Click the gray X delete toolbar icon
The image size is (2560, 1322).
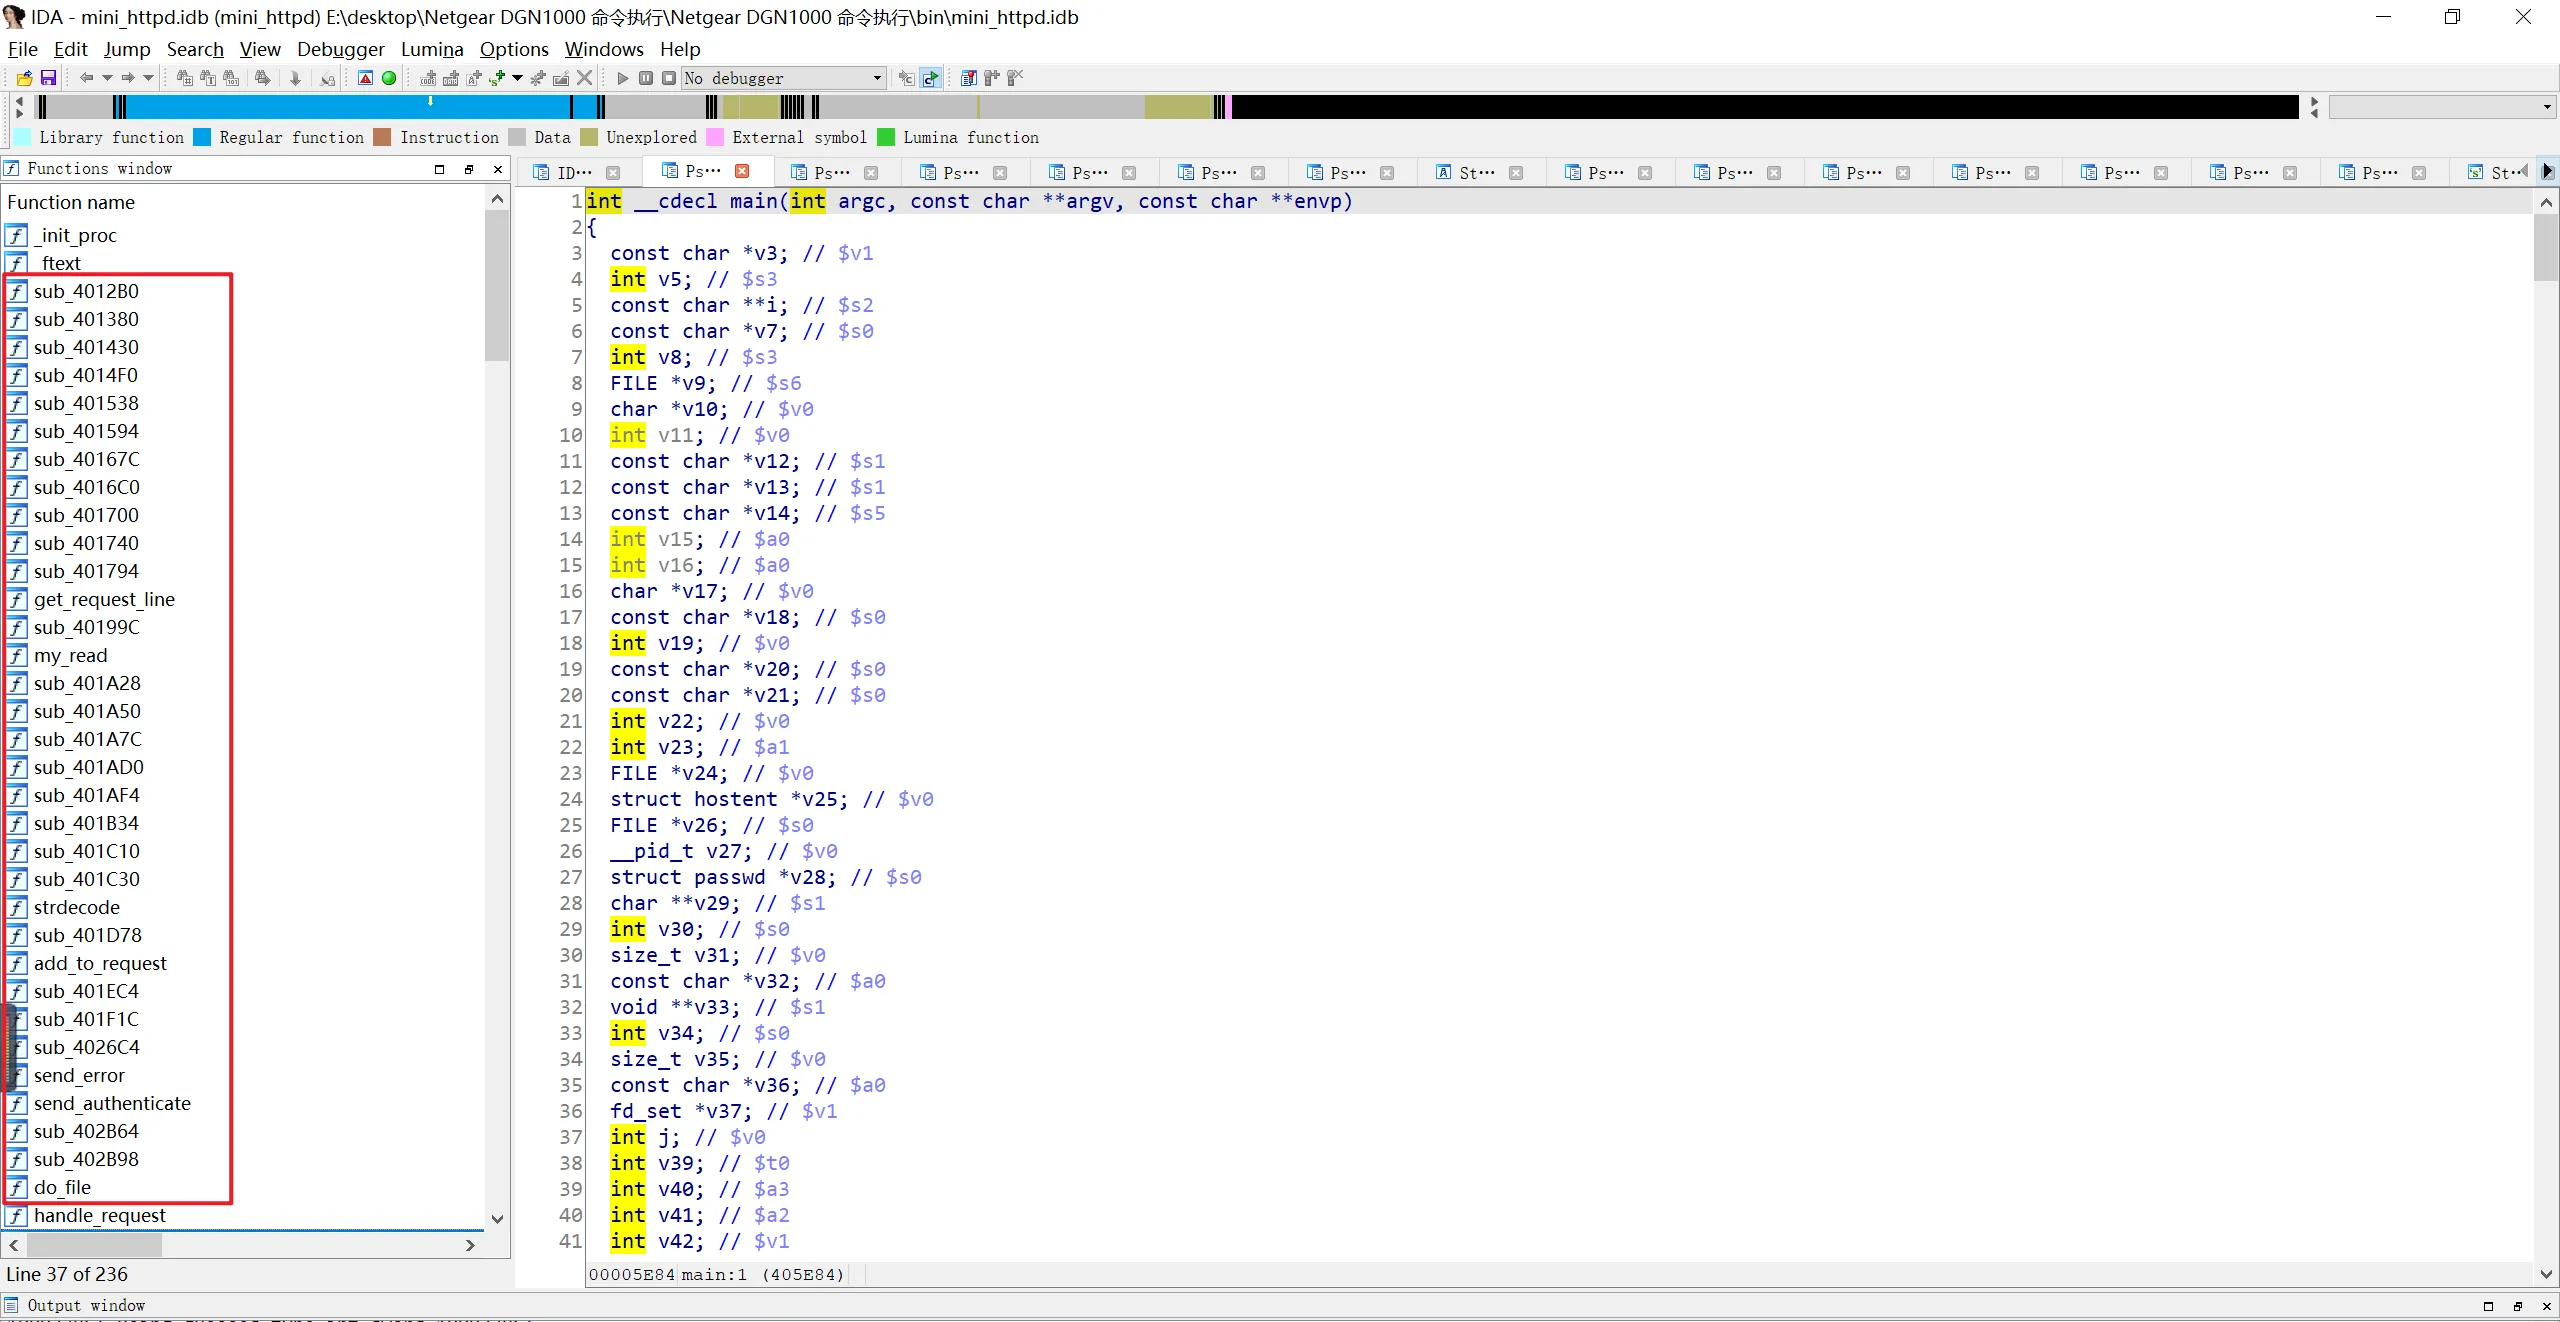(585, 78)
